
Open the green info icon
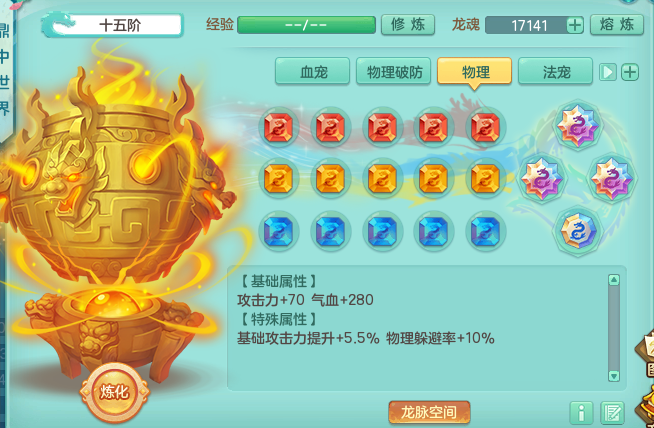pyautogui.click(x=581, y=413)
